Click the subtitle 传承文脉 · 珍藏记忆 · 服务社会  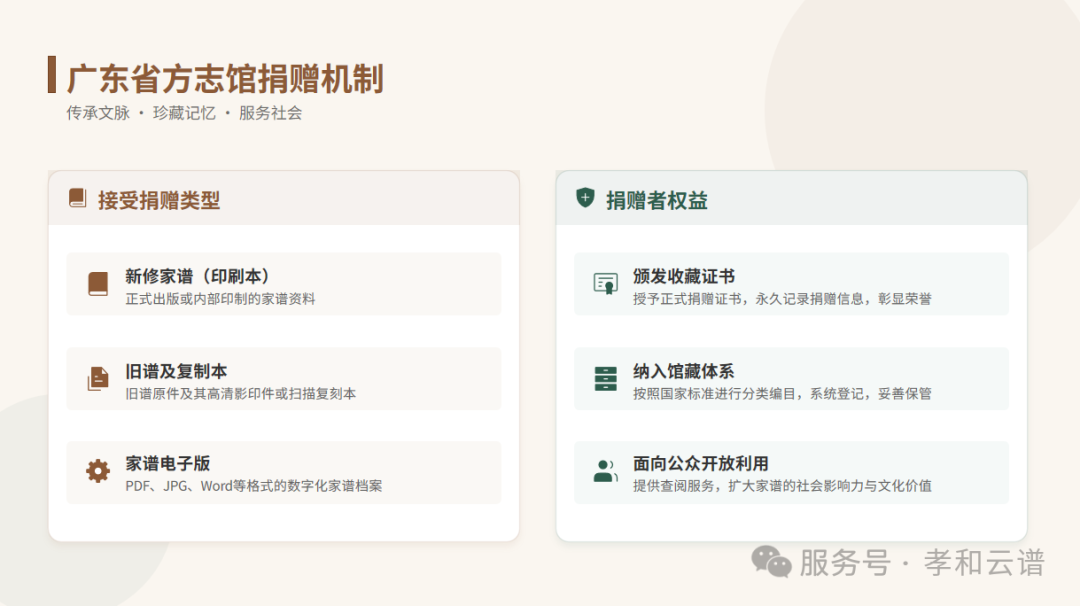(x=184, y=113)
